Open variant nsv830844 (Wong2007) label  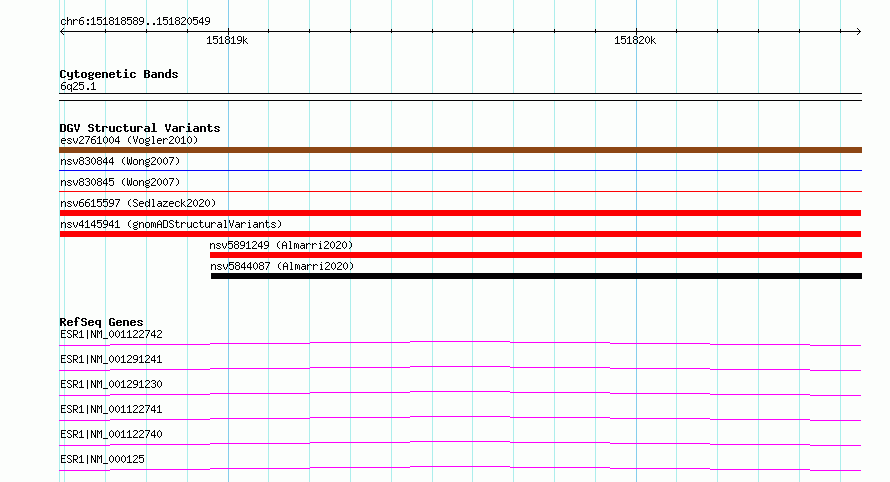tap(120, 161)
